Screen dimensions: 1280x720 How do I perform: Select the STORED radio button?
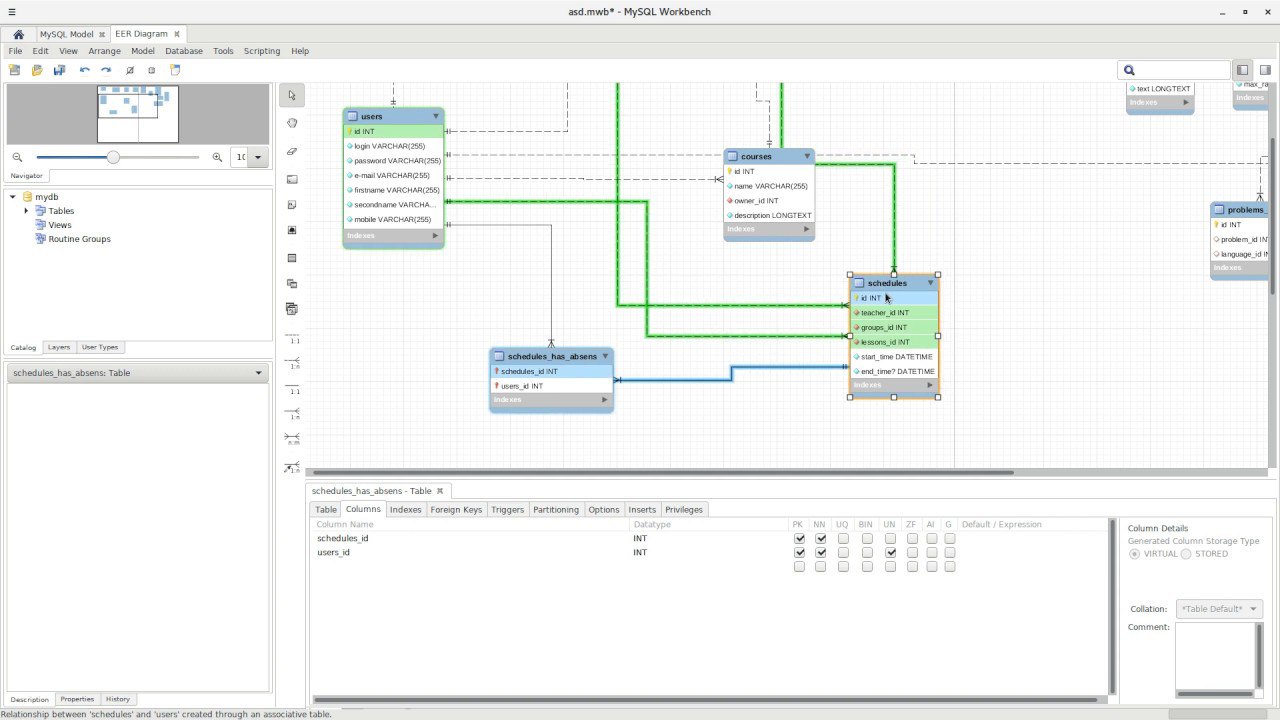(1186, 553)
